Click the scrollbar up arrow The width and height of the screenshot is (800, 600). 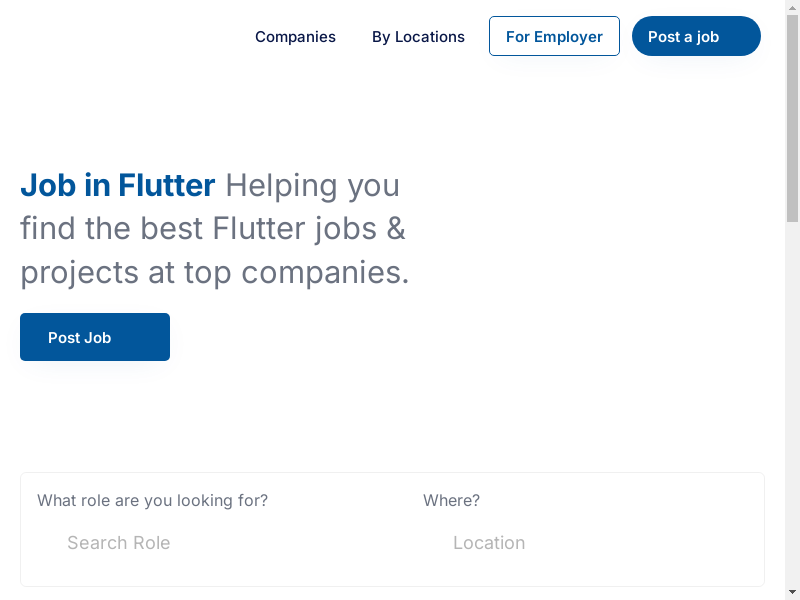(792, 7)
